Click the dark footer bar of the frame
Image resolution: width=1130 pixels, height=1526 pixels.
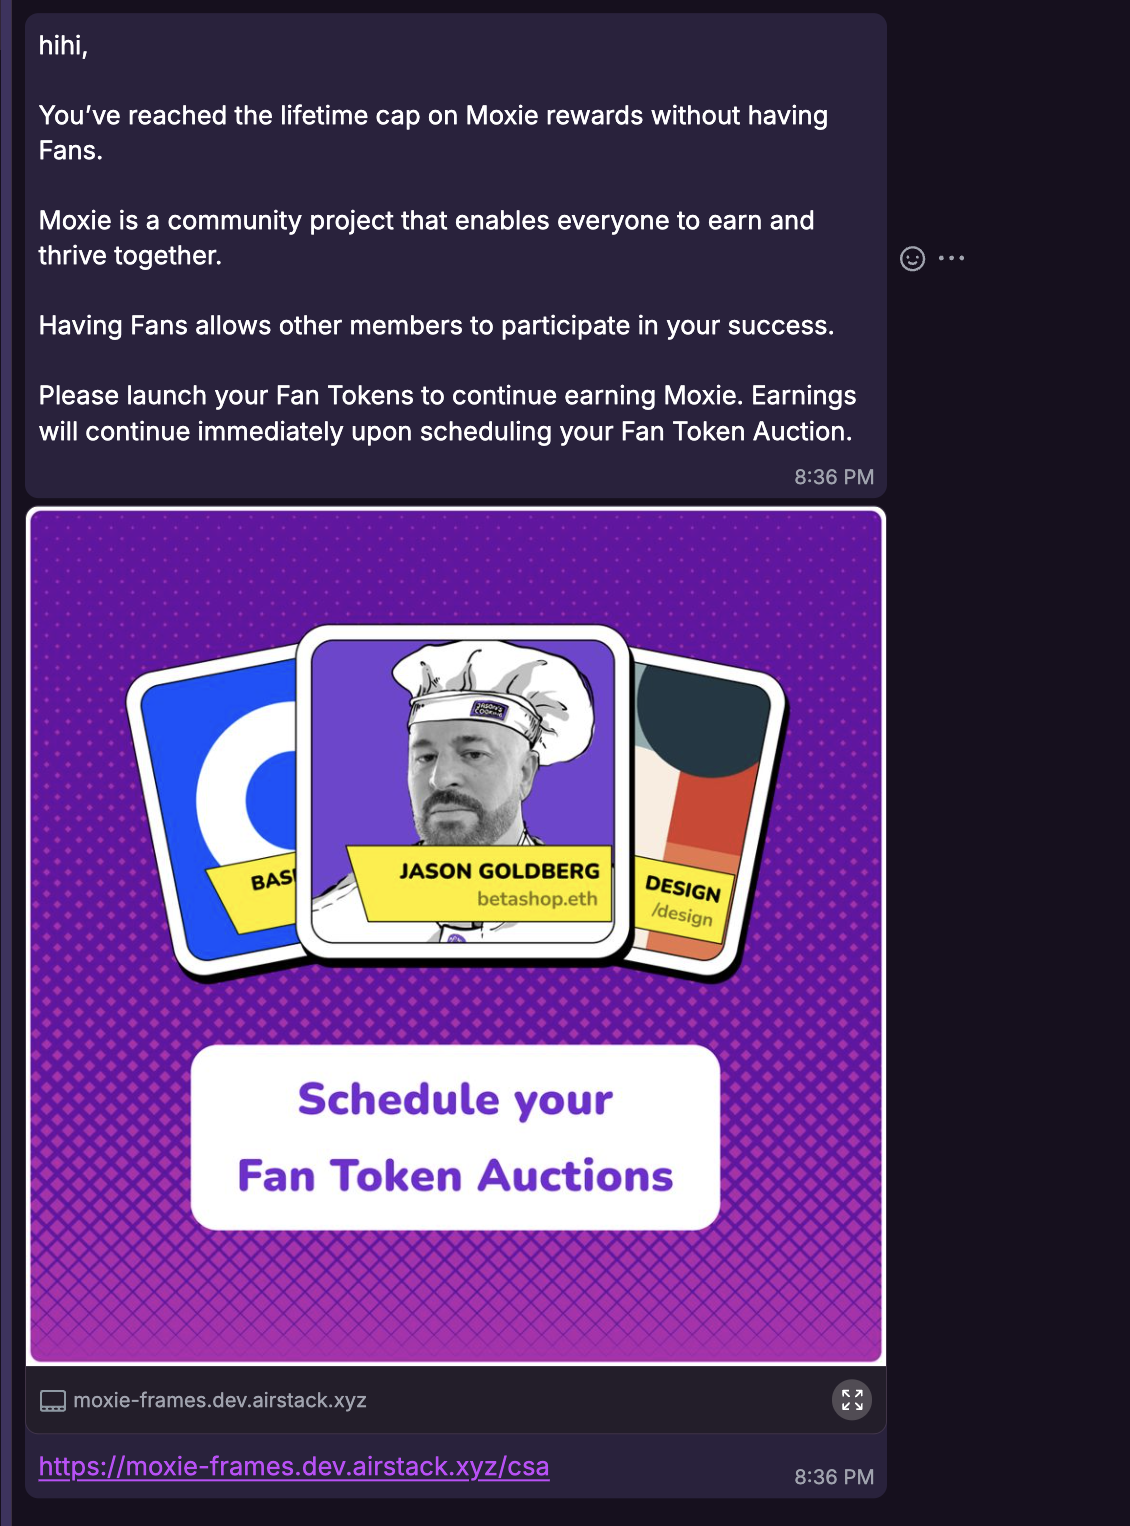pyautogui.click(x=456, y=1400)
